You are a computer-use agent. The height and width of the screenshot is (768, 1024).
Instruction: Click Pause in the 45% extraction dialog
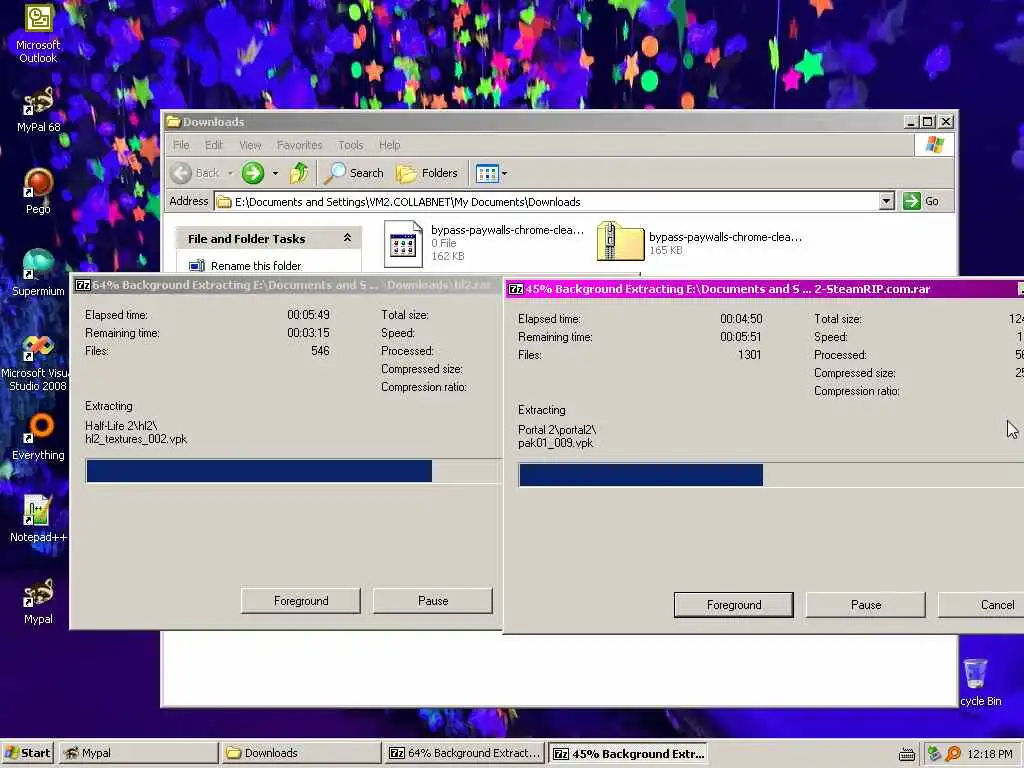tap(865, 605)
